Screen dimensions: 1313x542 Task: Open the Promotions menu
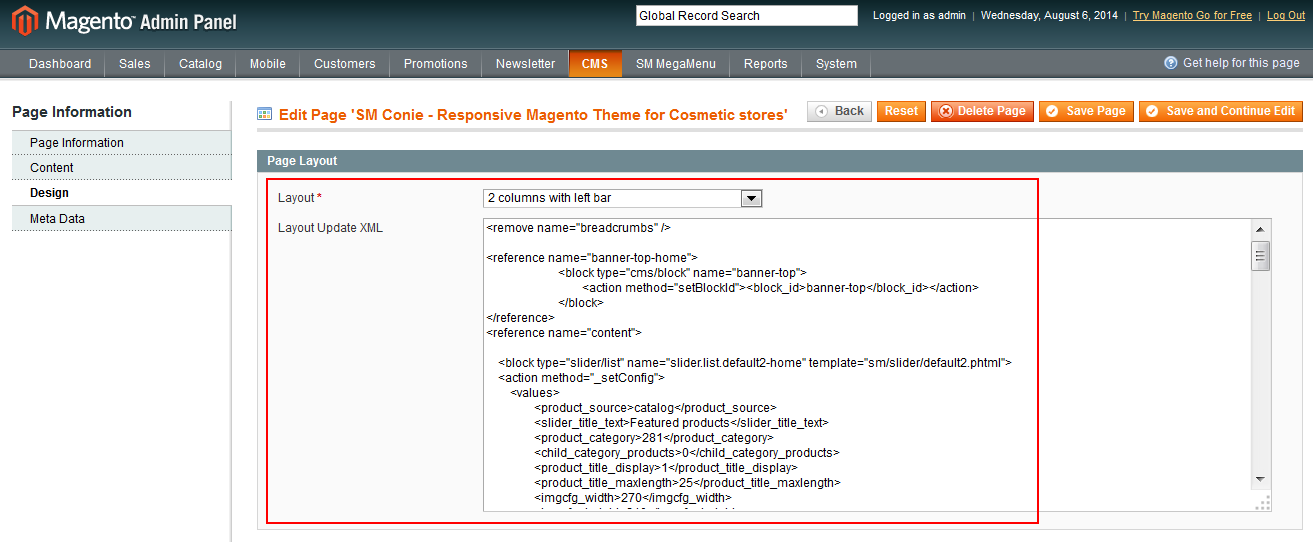pos(436,64)
